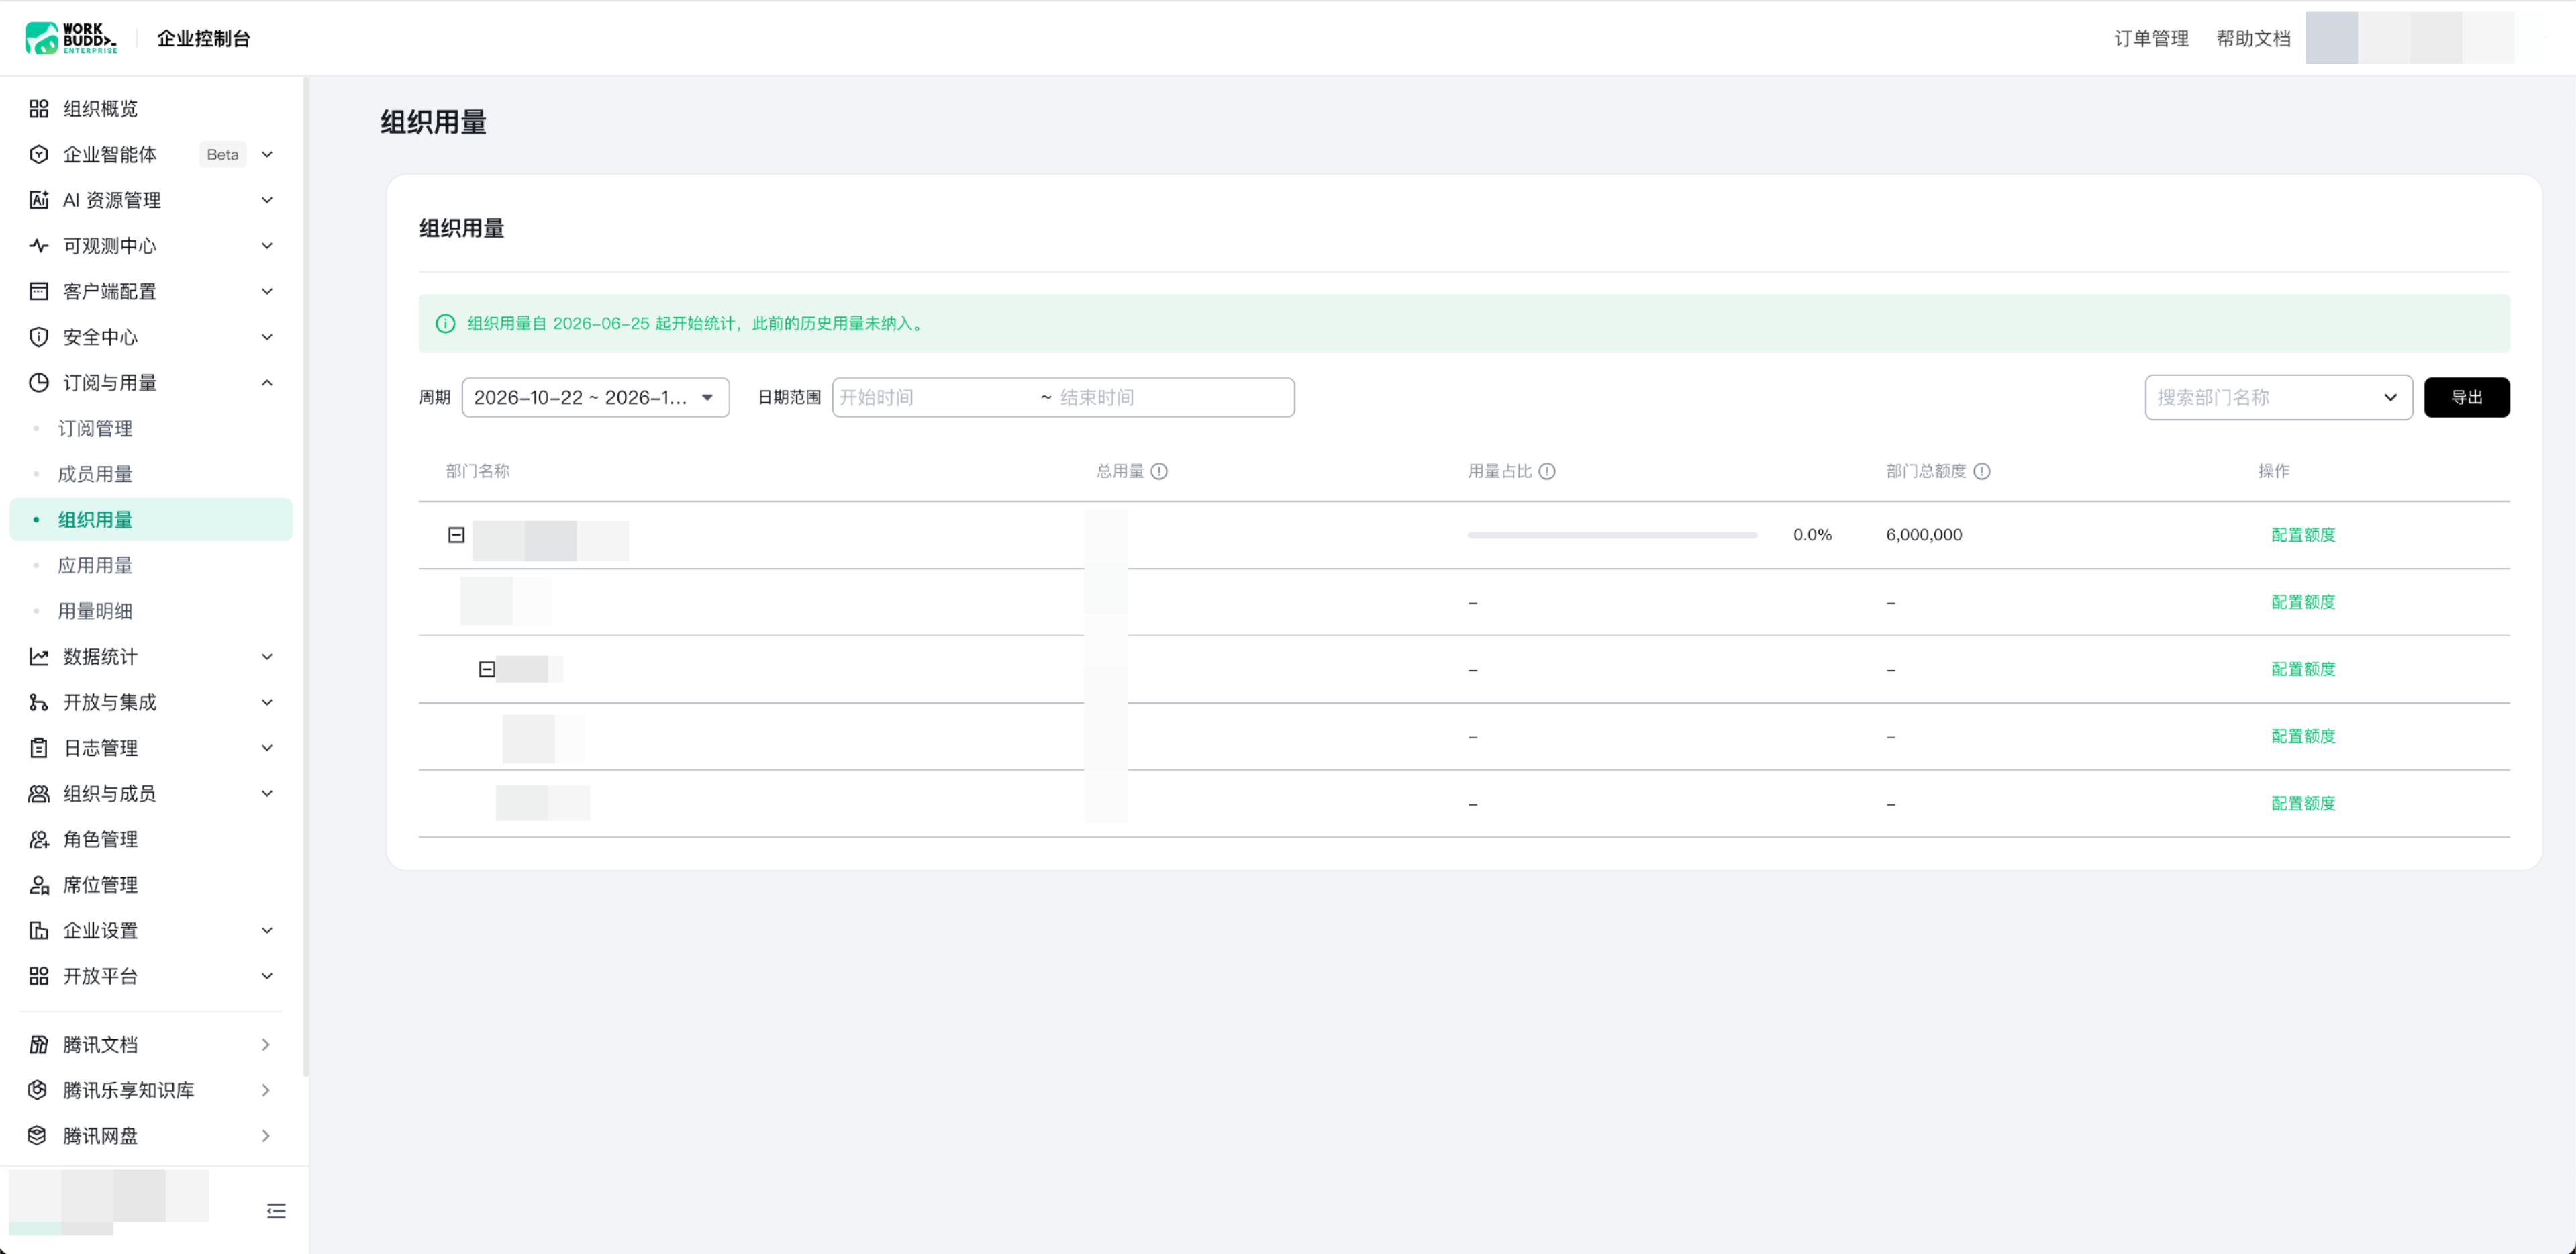Click the 腾讯文档 icon
This screenshot has width=2576, height=1254.
38,1045
